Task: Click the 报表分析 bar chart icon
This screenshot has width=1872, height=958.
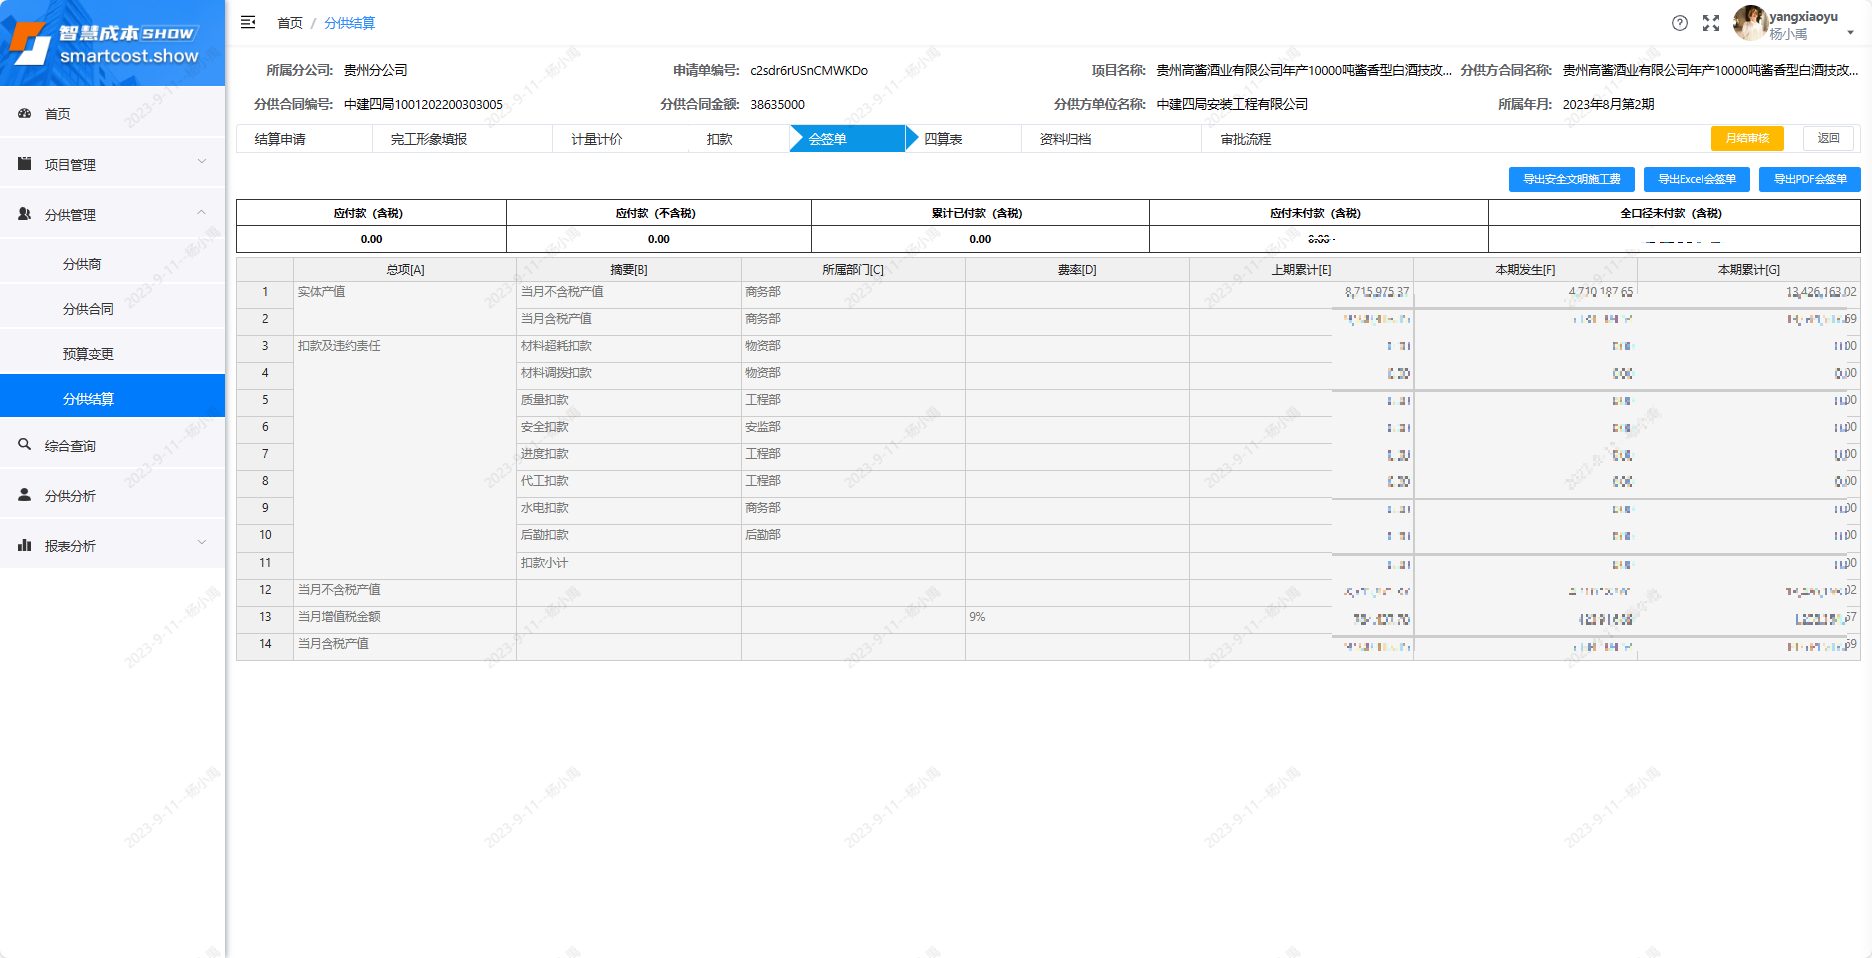Action: pos(25,545)
